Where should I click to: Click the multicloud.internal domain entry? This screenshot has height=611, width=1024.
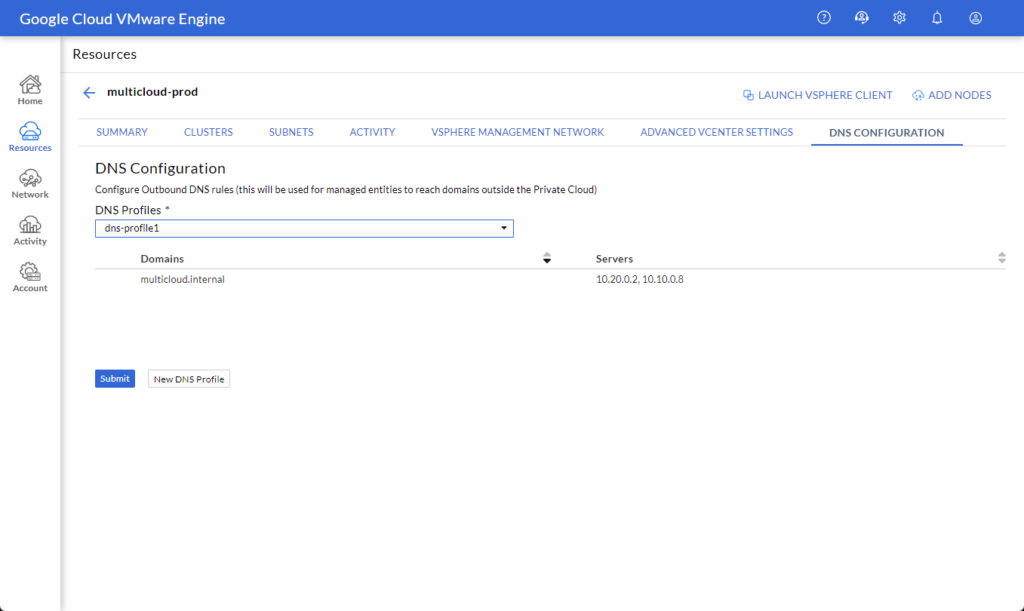(182, 279)
